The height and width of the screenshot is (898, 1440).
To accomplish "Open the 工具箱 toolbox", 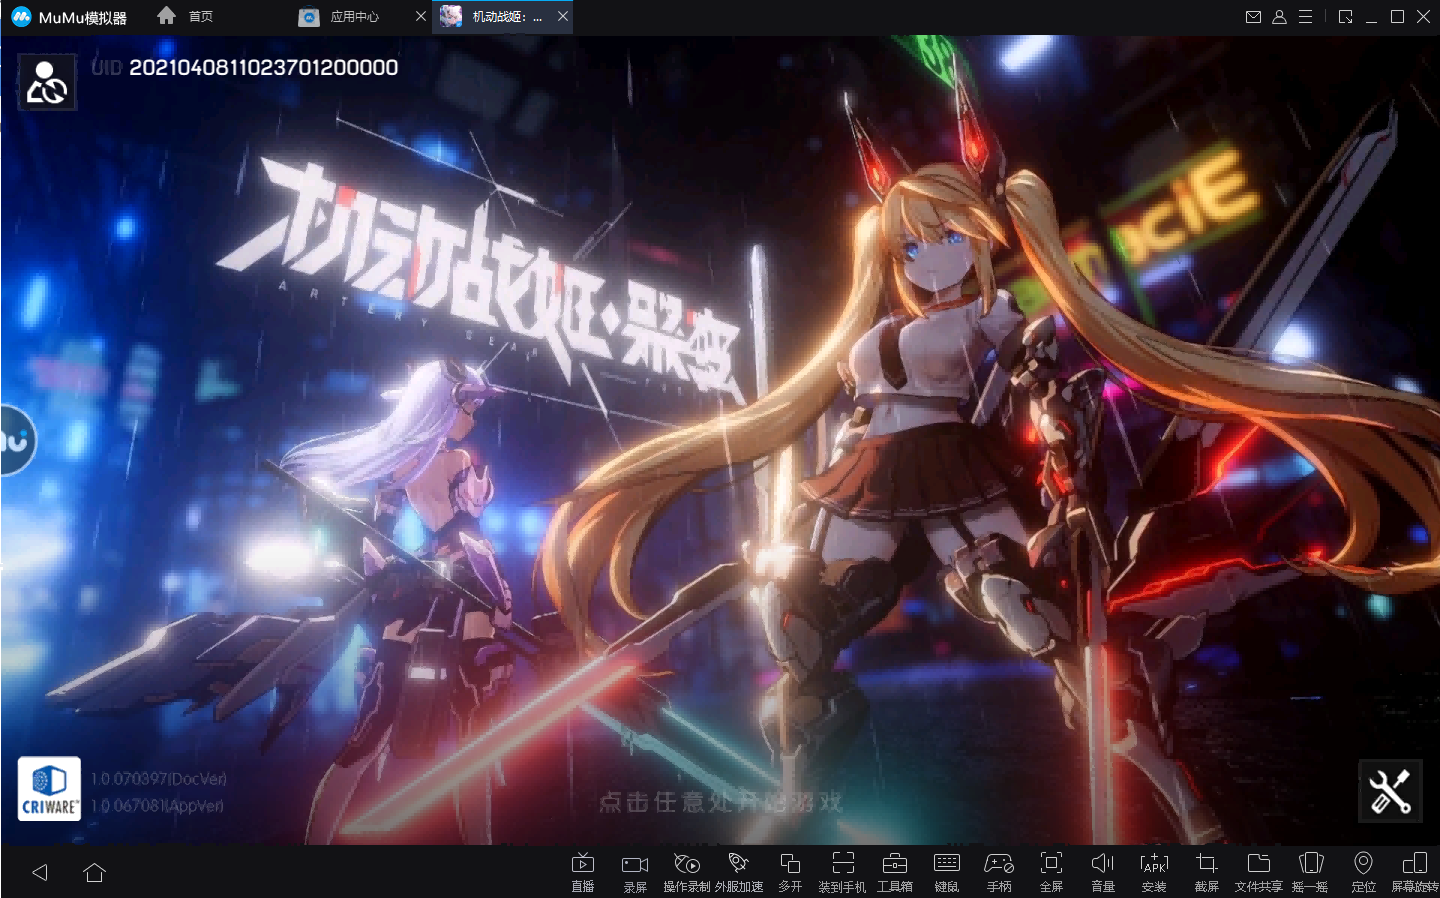I will click(x=895, y=872).
